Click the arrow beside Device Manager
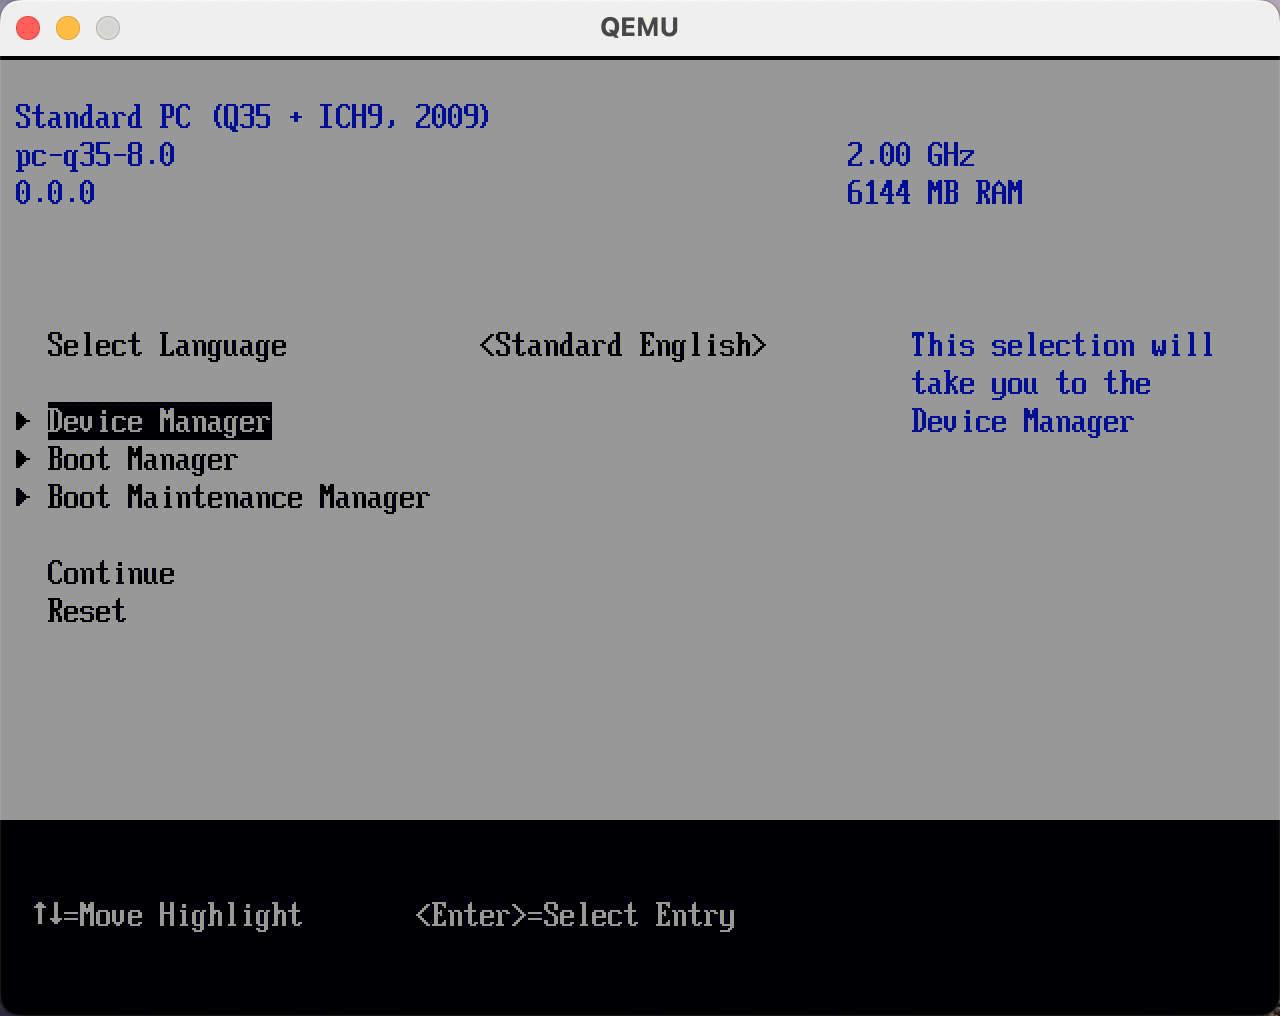 click(23, 422)
